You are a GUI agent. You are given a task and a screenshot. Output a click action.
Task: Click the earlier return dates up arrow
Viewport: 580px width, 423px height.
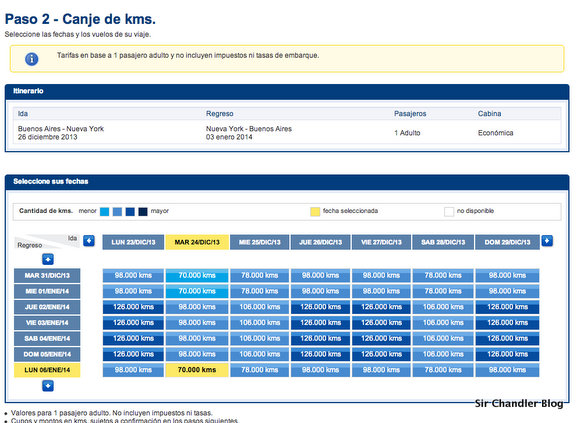(48, 259)
